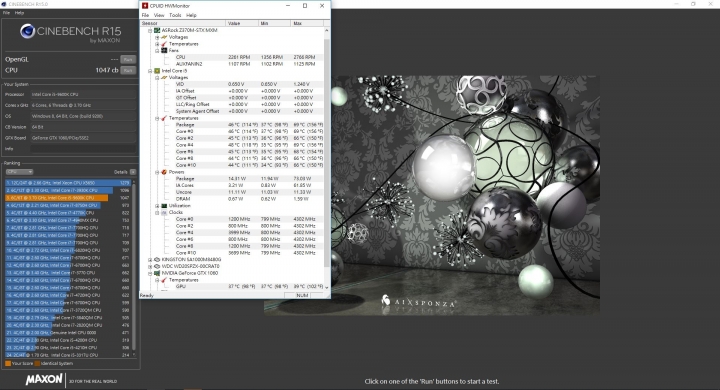This screenshot has height=390, width=720.
Task: Open HWMonitor Tools menu
Action: coord(175,15)
